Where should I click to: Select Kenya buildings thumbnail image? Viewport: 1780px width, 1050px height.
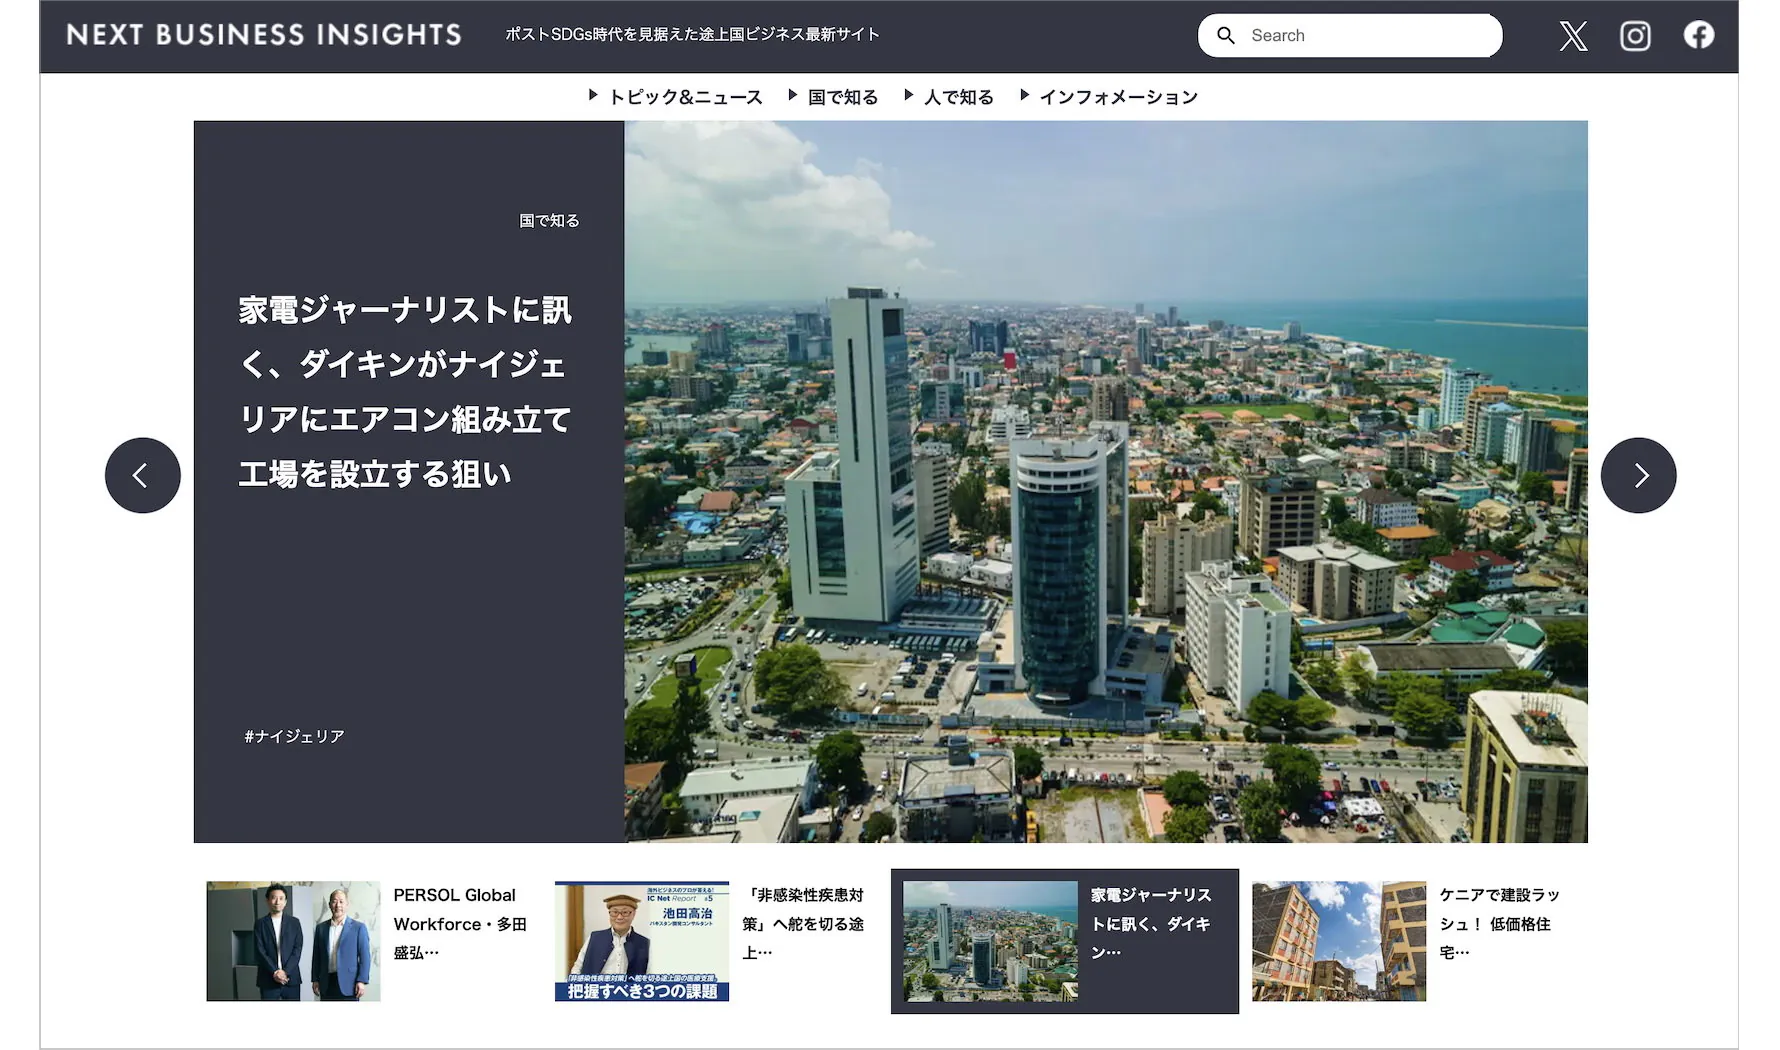pyautogui.click(x=1339, y=941)
